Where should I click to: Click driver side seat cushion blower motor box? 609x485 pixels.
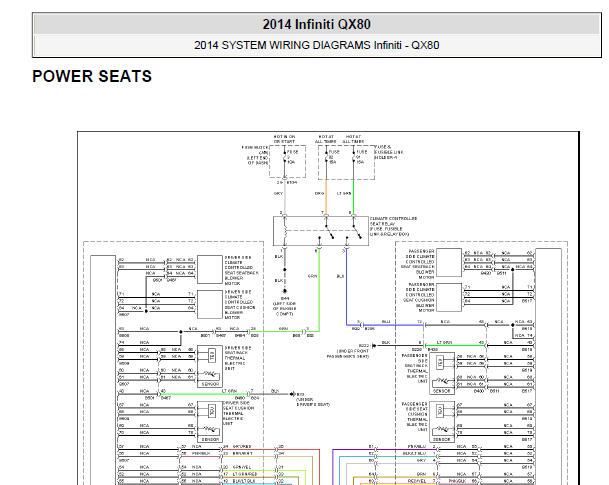(210, 304)
